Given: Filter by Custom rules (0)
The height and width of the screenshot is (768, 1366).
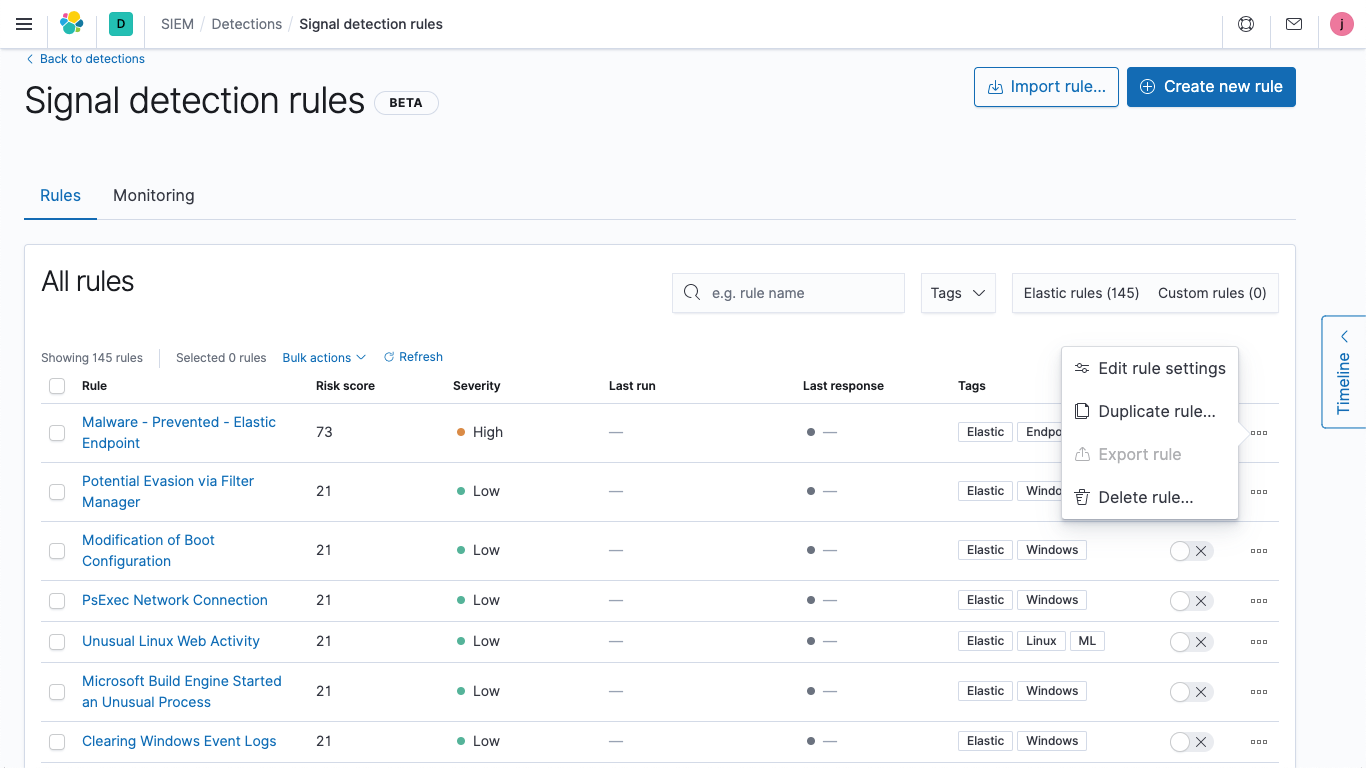Looking at the screenshot, I should [1212, 293].
